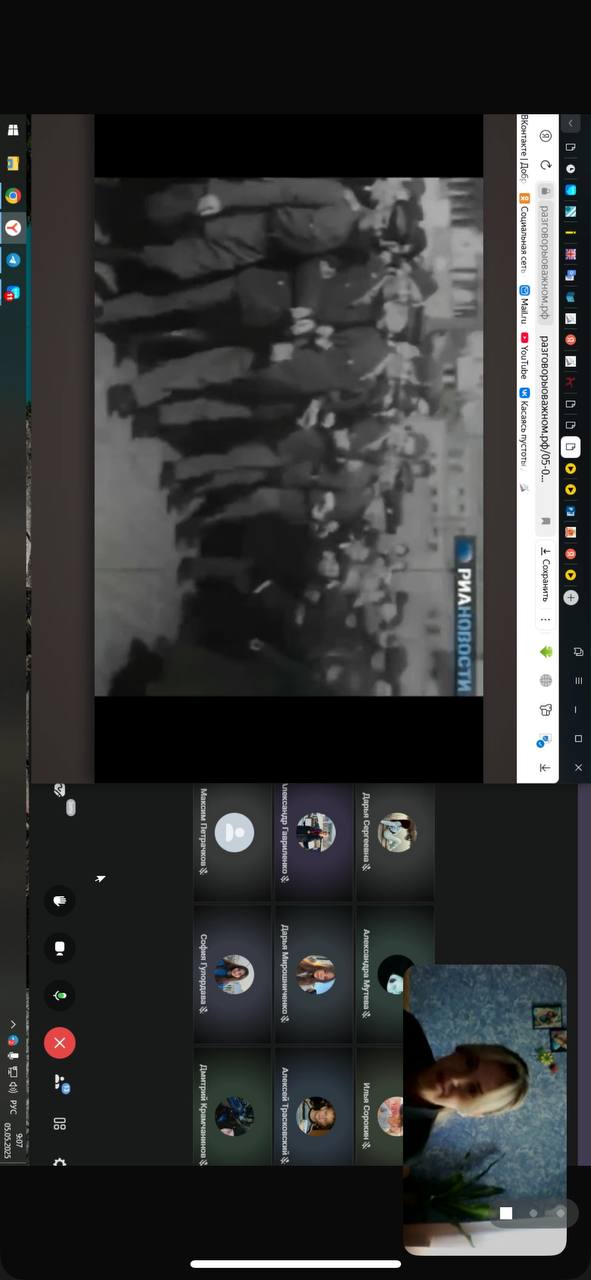Screen dimensions: 591x1280
Task: Click the bookmark icon in the address bar
Action: pos(546,521)
